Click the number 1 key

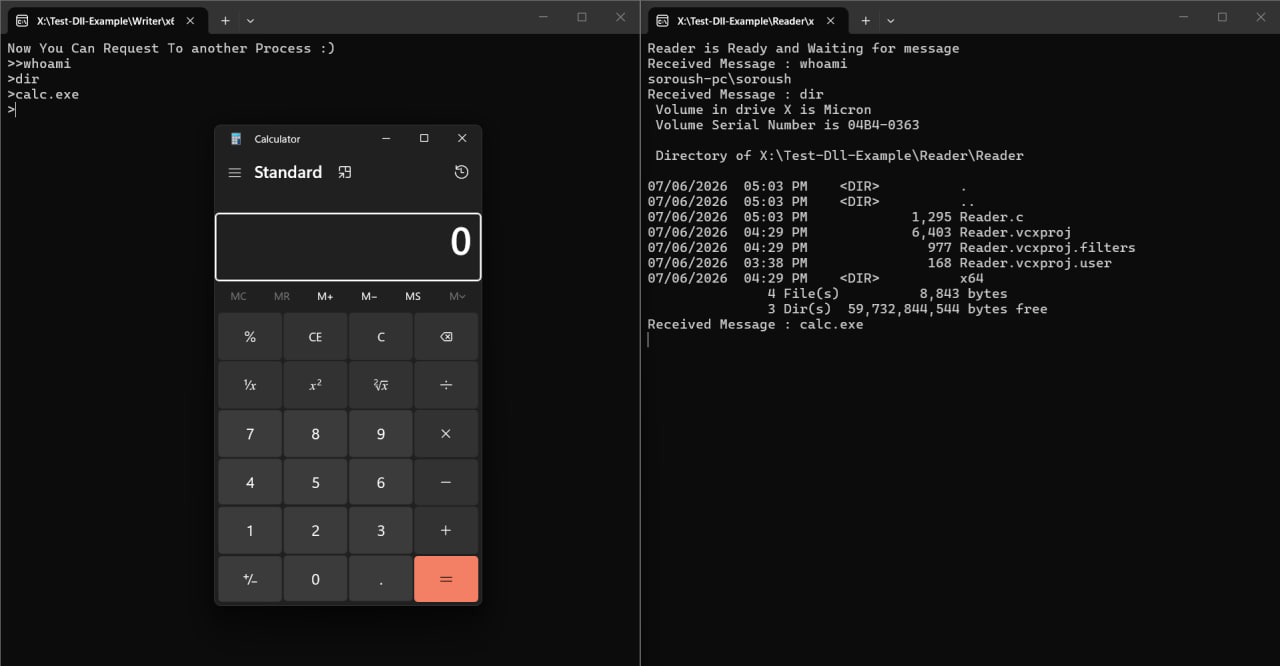tap(250, 531)
